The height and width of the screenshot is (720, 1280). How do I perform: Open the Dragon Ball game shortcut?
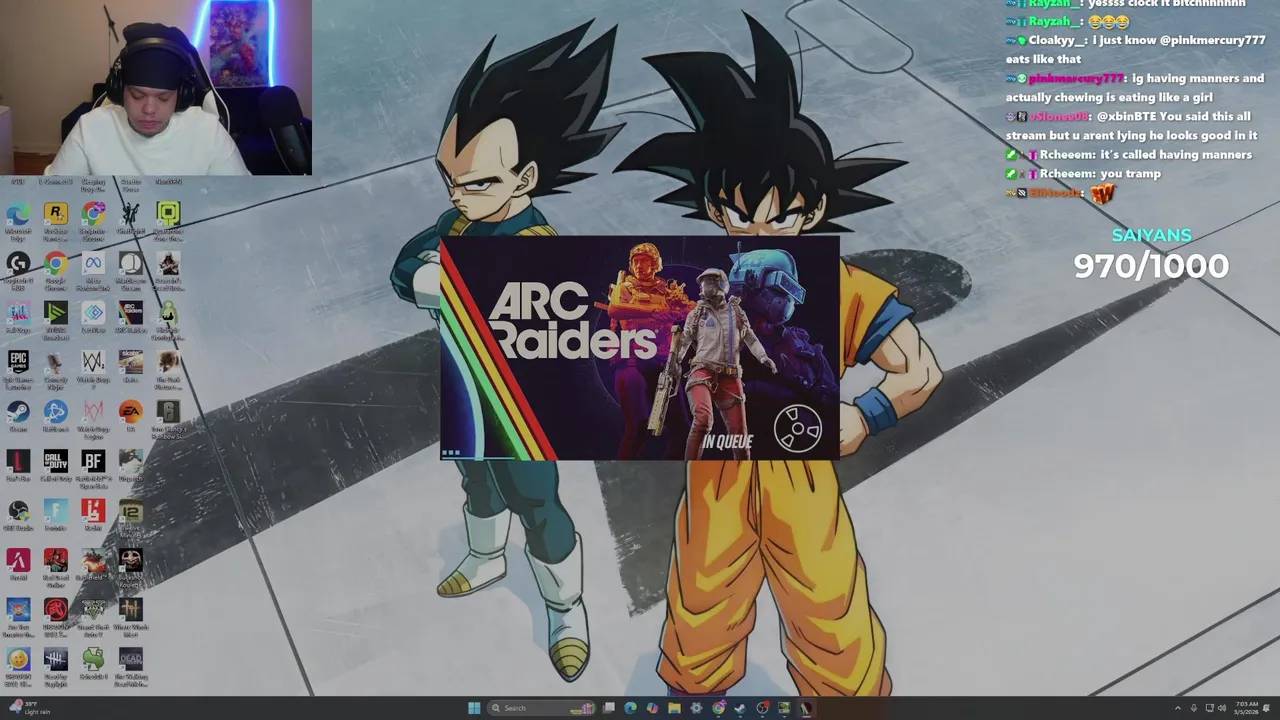click(17, 666)
